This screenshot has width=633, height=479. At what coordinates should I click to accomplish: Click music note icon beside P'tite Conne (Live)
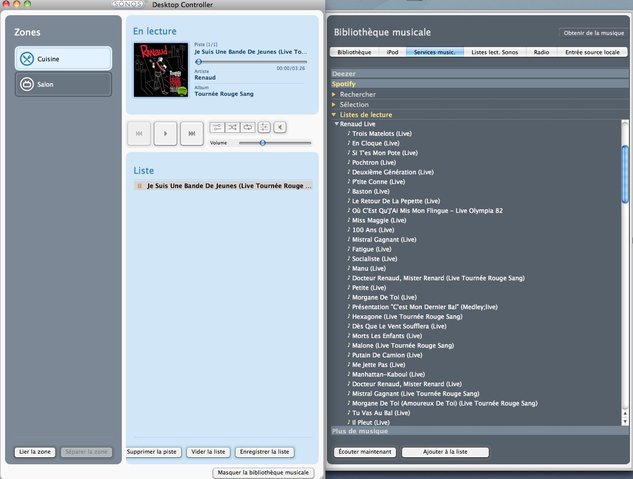point(349,182)
